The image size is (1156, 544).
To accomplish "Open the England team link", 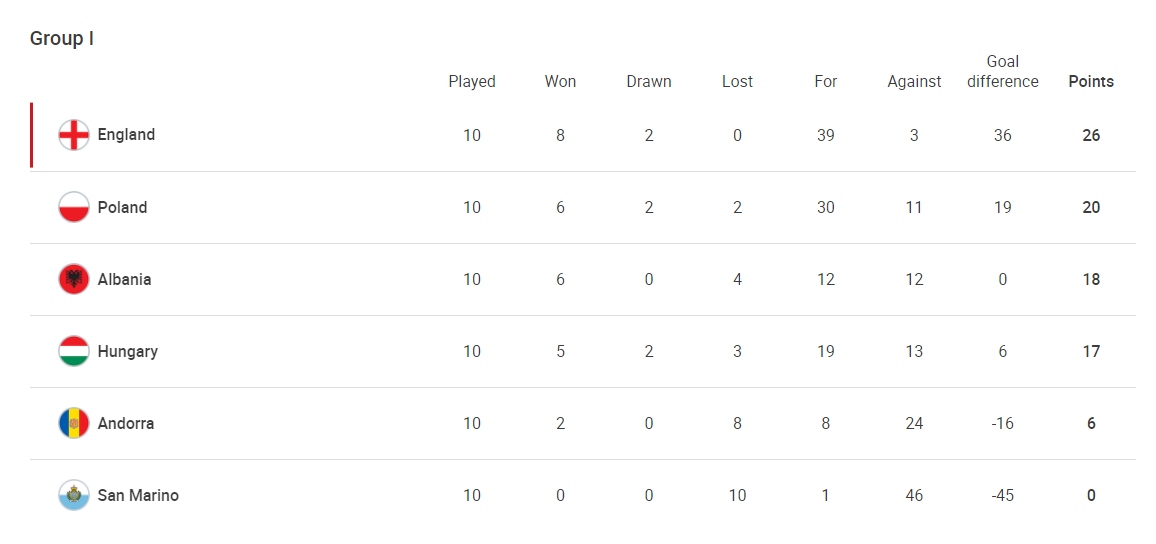I will [x=126, y=135].
